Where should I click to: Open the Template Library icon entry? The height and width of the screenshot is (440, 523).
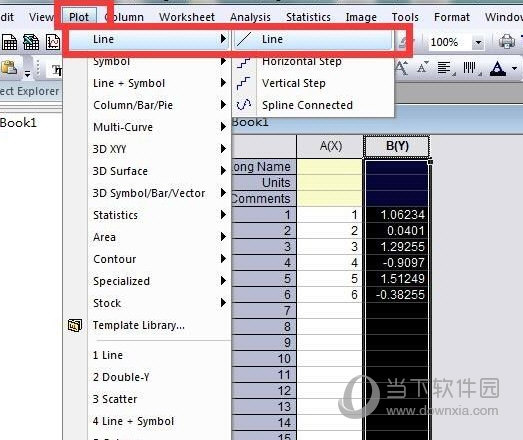75,325
